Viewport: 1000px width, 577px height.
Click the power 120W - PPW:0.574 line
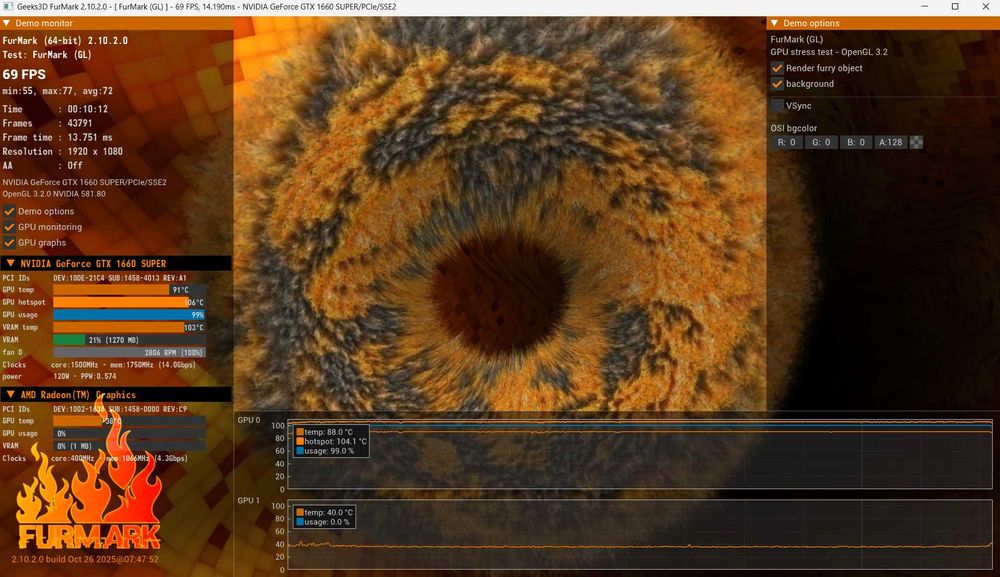[x=59, y=377]
